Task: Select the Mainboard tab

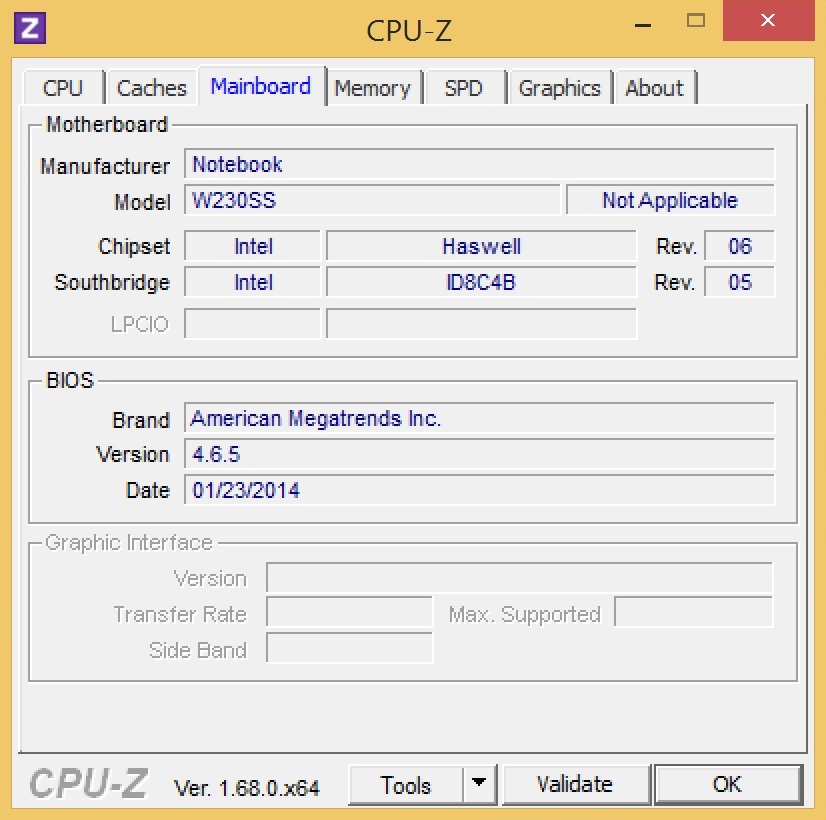Action: pos(261,86)
